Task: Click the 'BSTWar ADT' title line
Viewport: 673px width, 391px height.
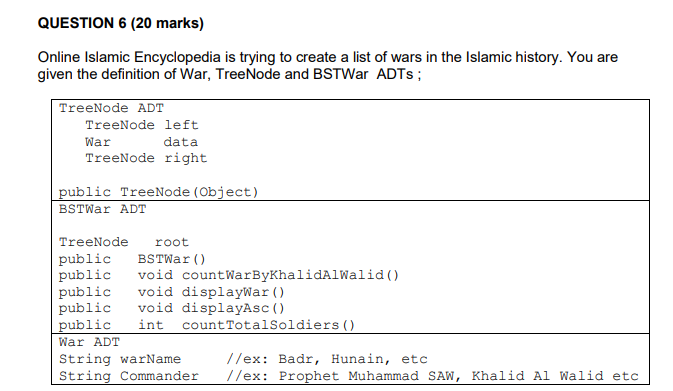Action: coord(103,209)
